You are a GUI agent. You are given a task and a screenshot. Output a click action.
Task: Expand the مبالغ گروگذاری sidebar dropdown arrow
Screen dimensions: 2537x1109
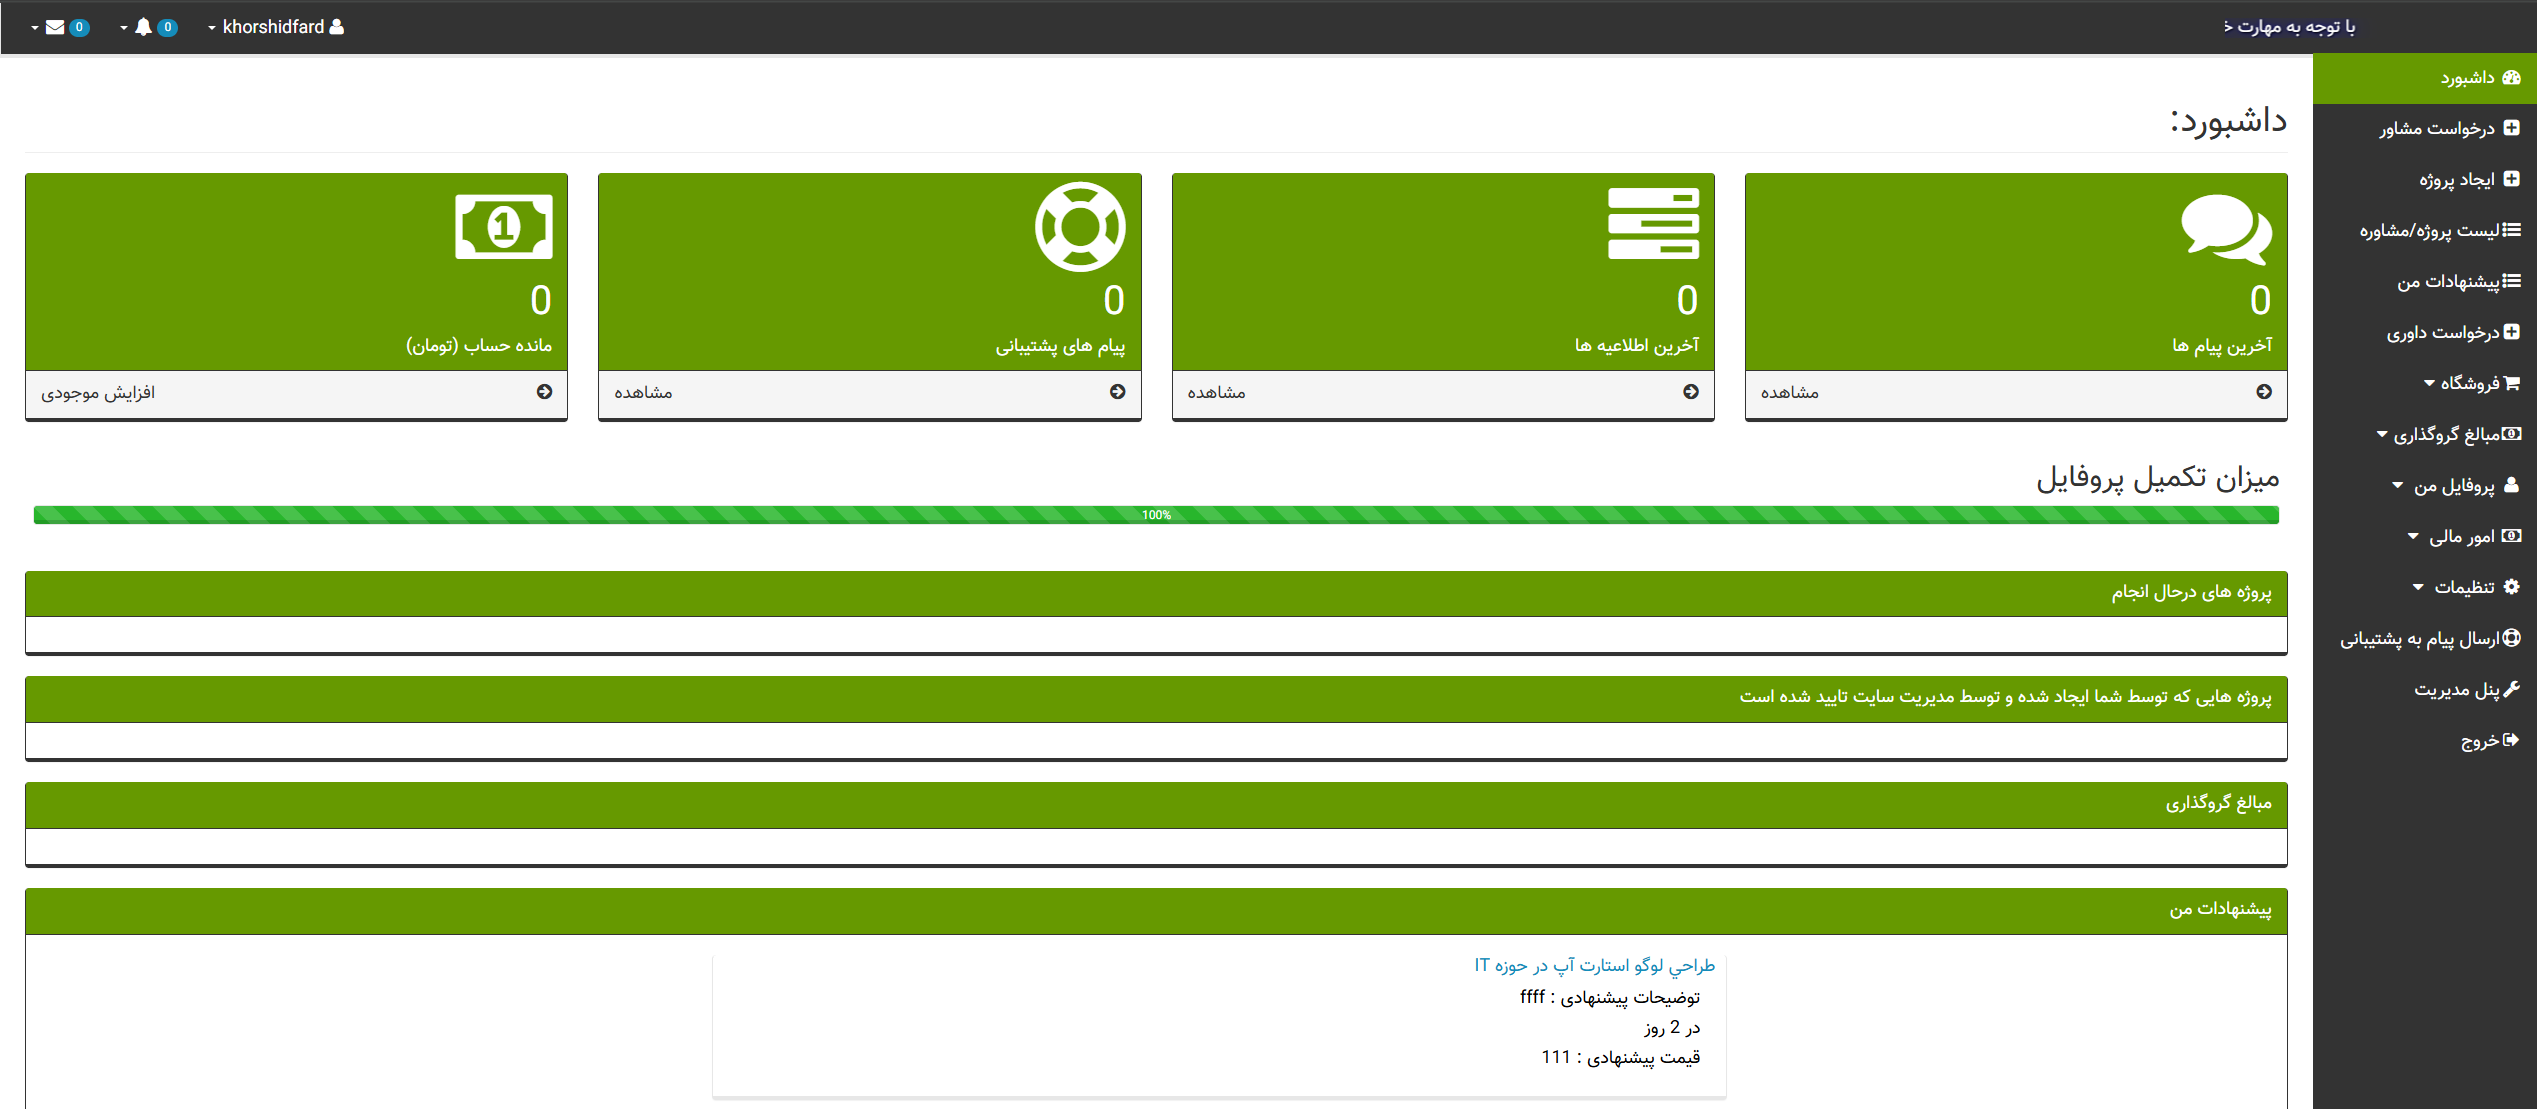pyautogui.click(x=2382, y=434)
